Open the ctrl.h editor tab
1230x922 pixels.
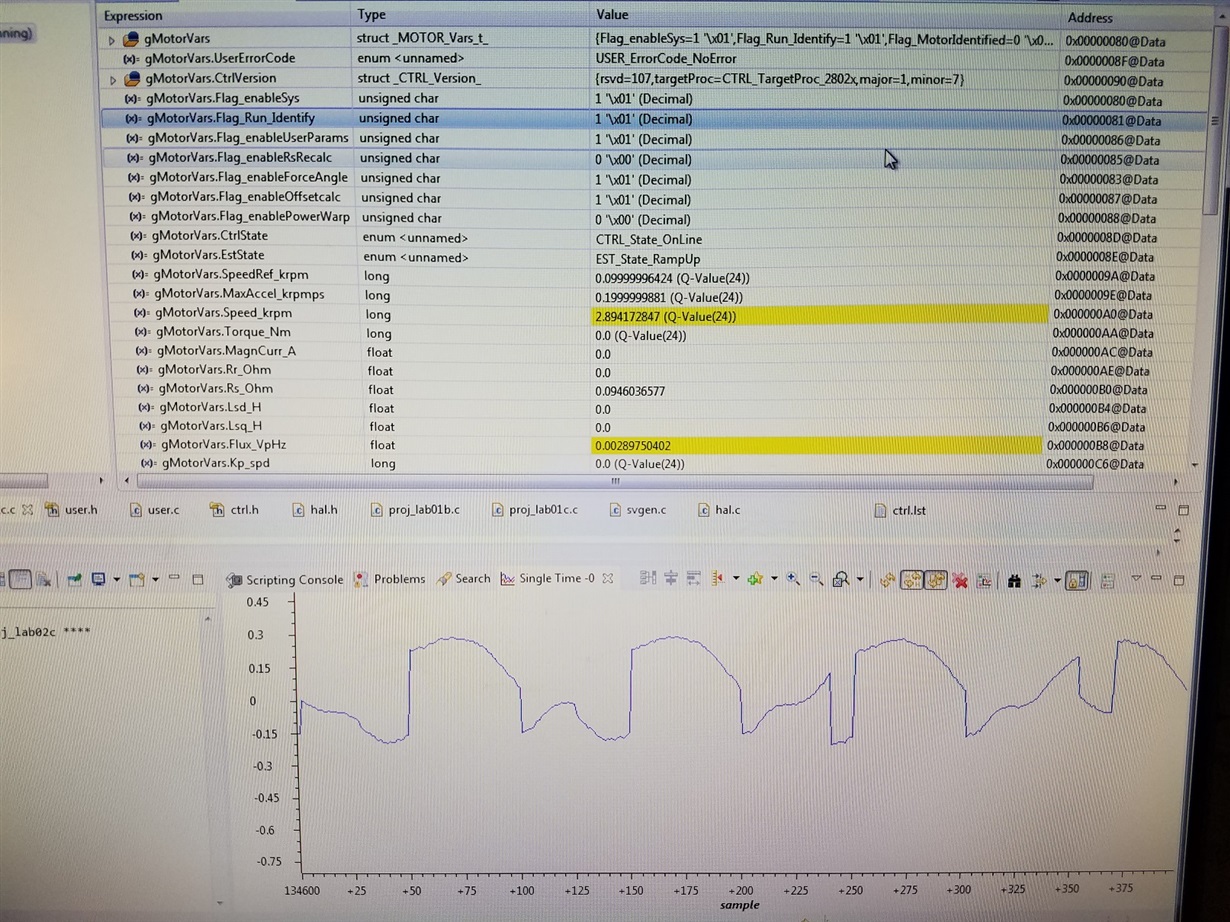[x=235, y=510]
